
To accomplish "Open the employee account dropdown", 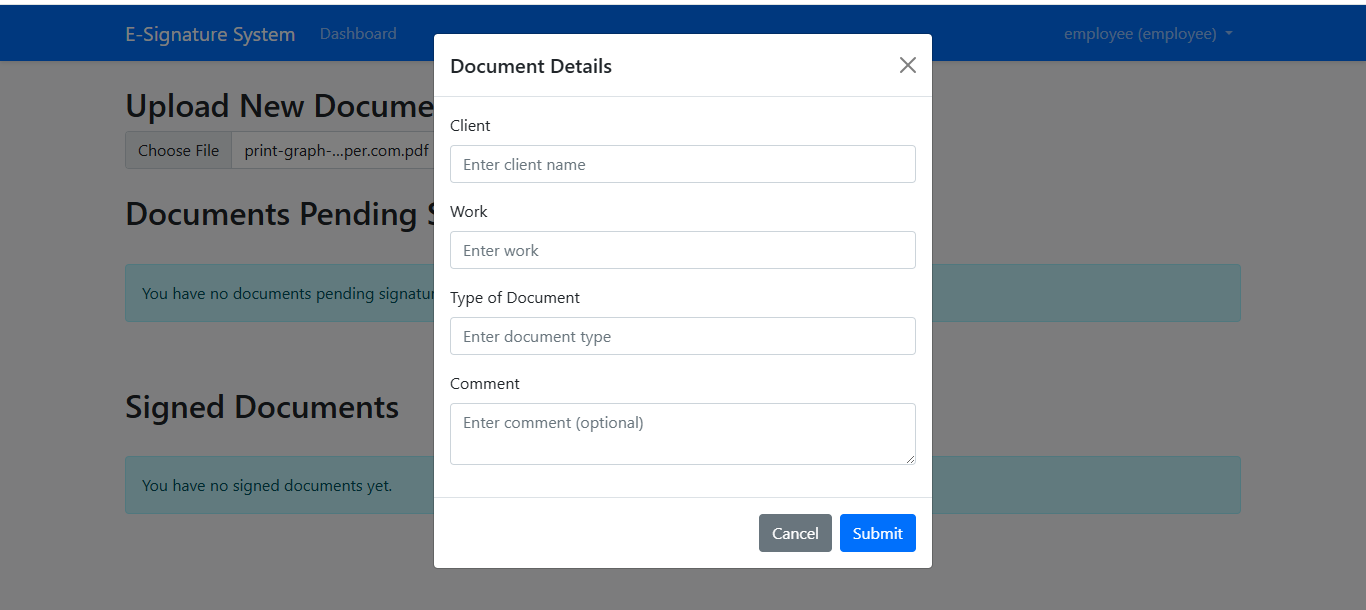I will 1148,34.
